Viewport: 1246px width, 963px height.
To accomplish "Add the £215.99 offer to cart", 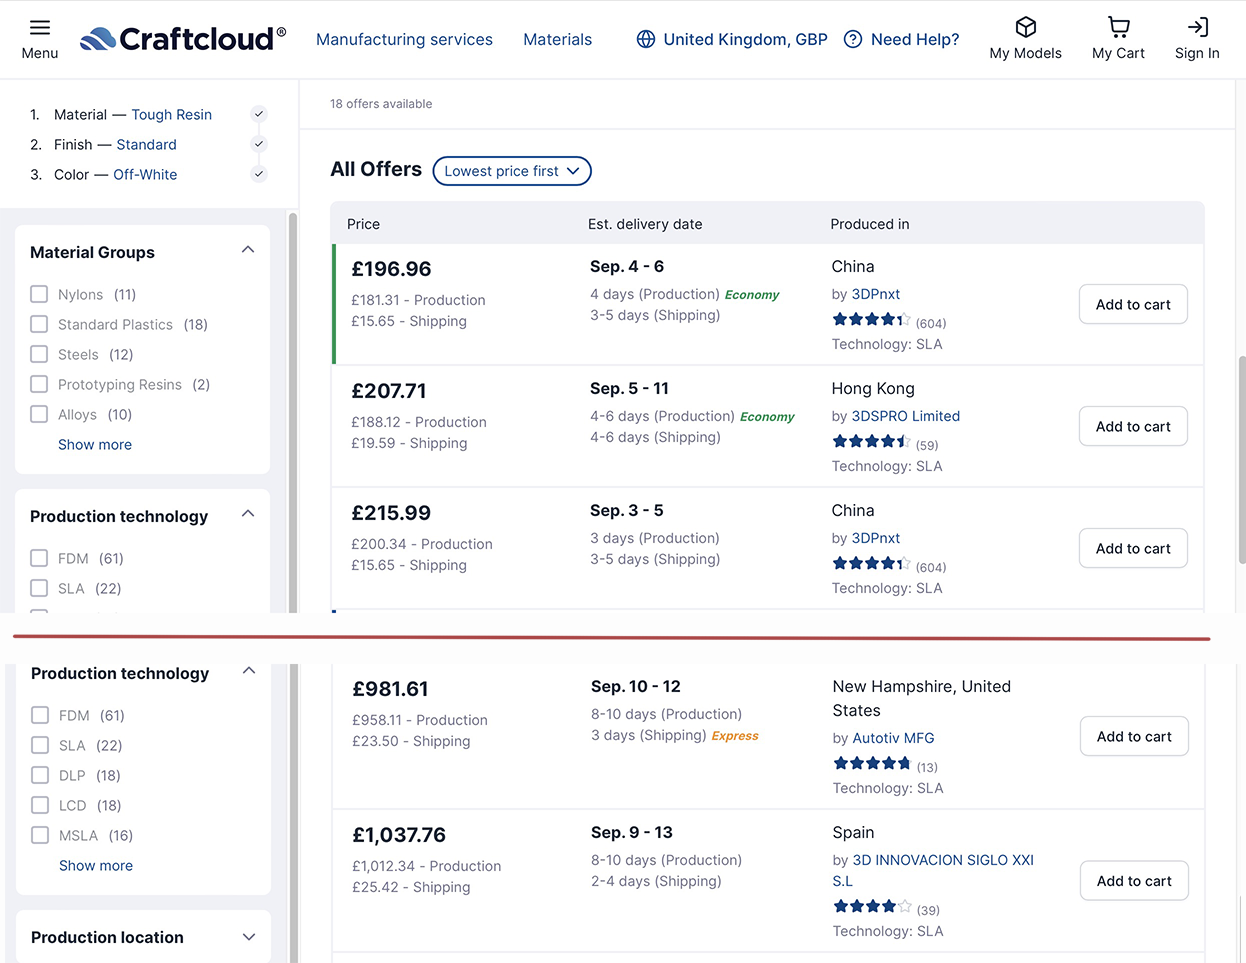I will click(x=1133, y=548).
